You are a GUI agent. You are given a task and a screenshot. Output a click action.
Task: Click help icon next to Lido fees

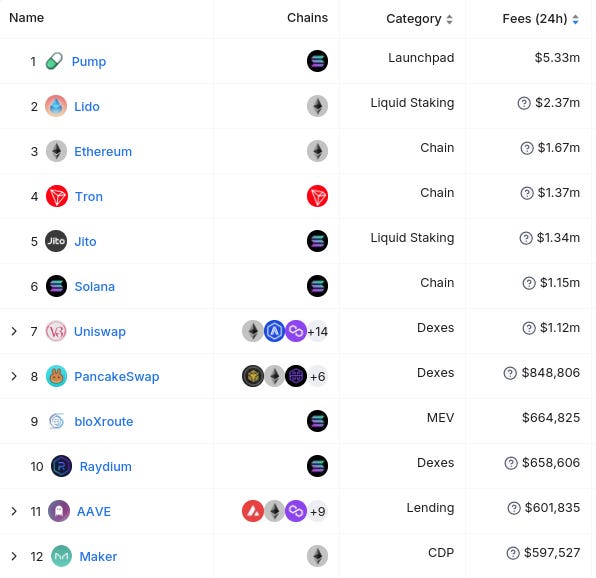click(x=524, y=103)
